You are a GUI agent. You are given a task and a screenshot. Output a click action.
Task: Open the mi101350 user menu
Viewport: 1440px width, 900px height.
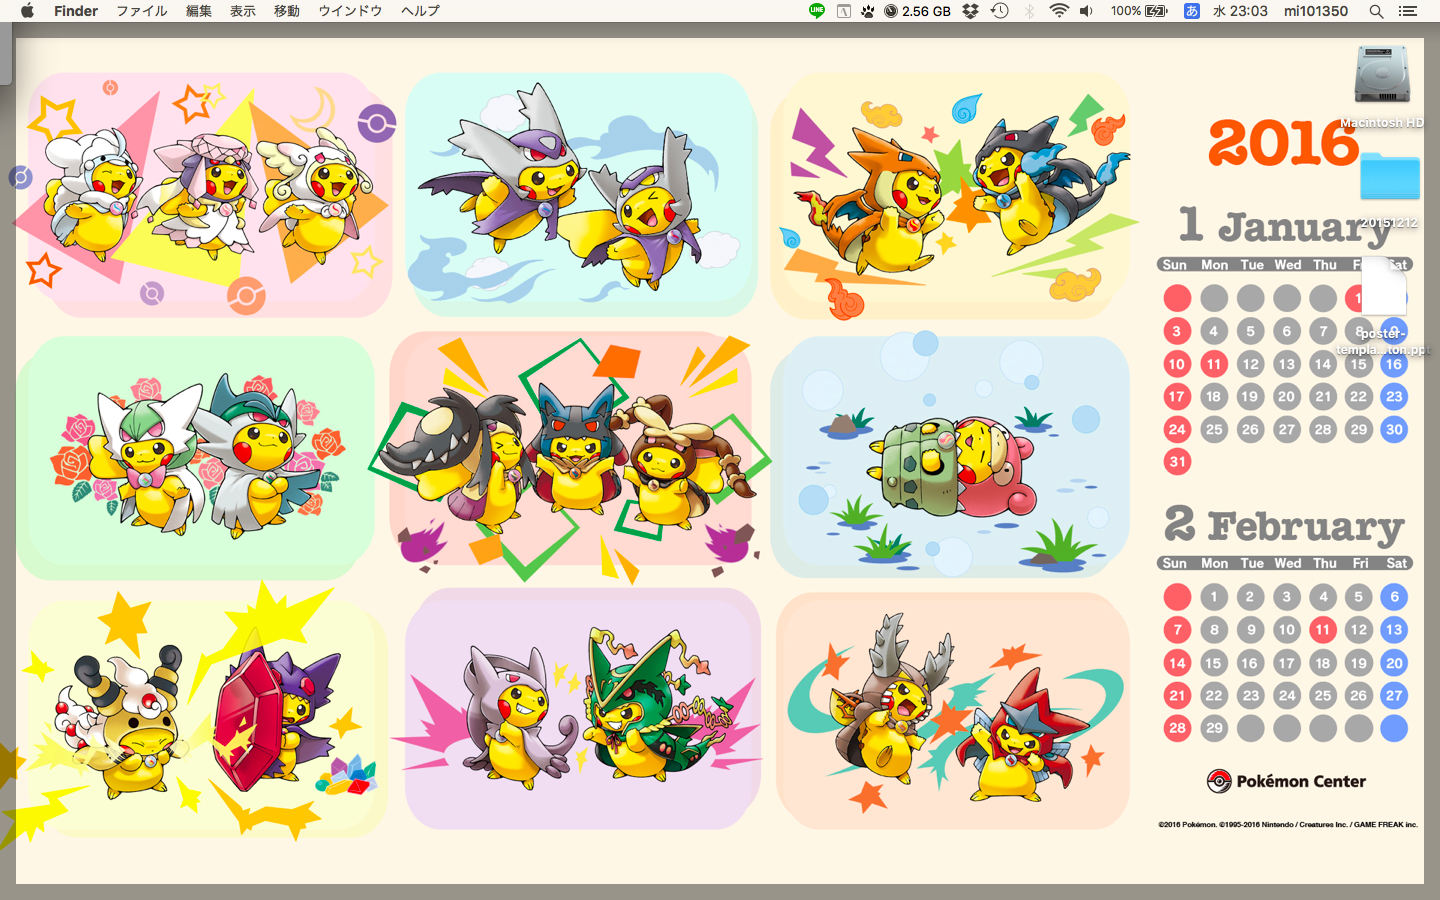coord(1316,11)
